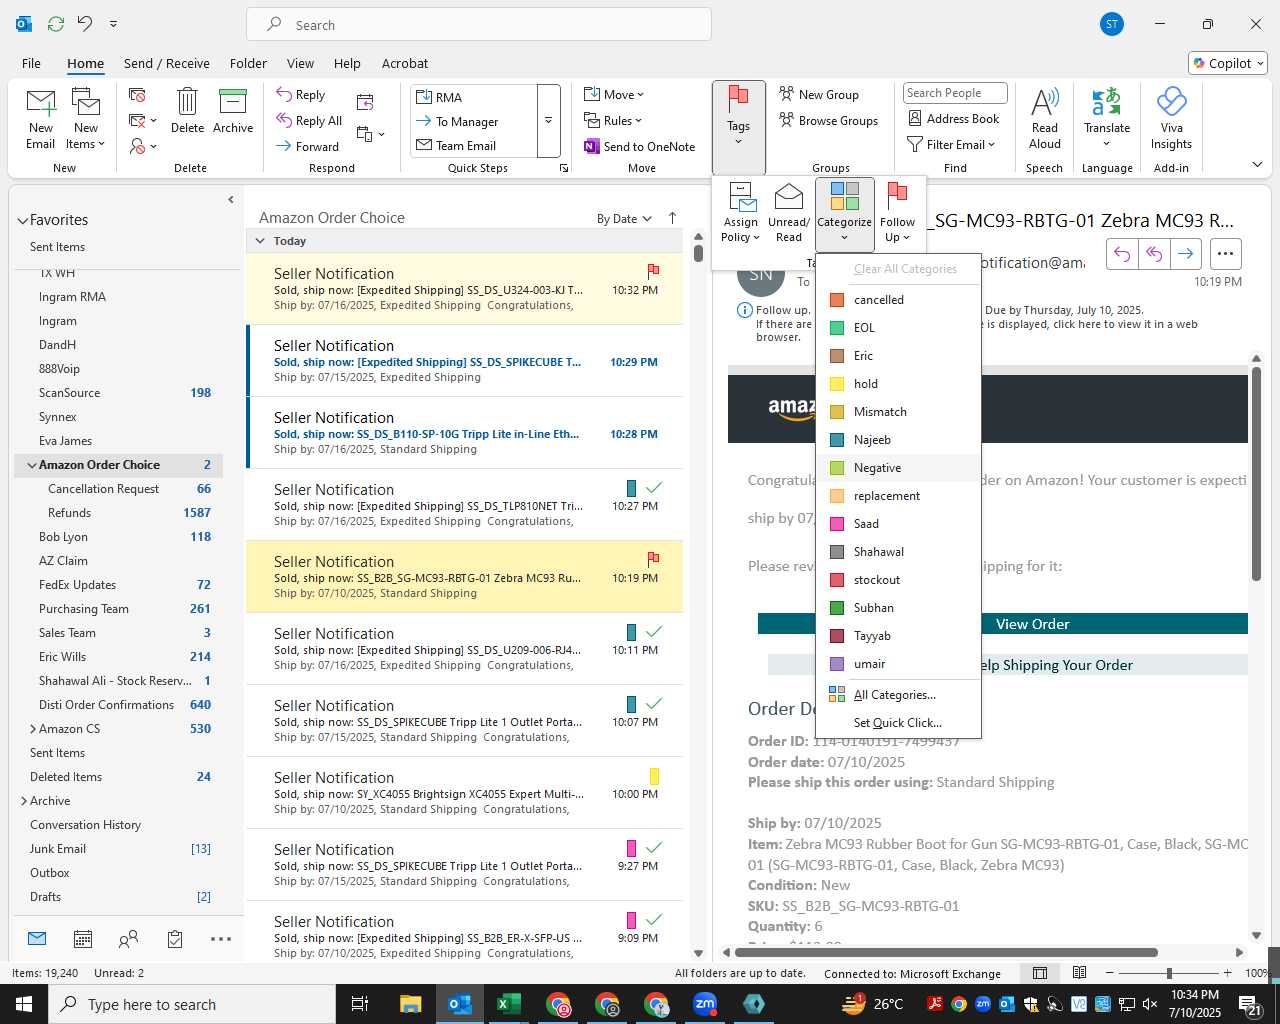The width and height of the screenshot is (1280, 1024).
Task: Click the Undo icon in title bar
Action: 85,24
